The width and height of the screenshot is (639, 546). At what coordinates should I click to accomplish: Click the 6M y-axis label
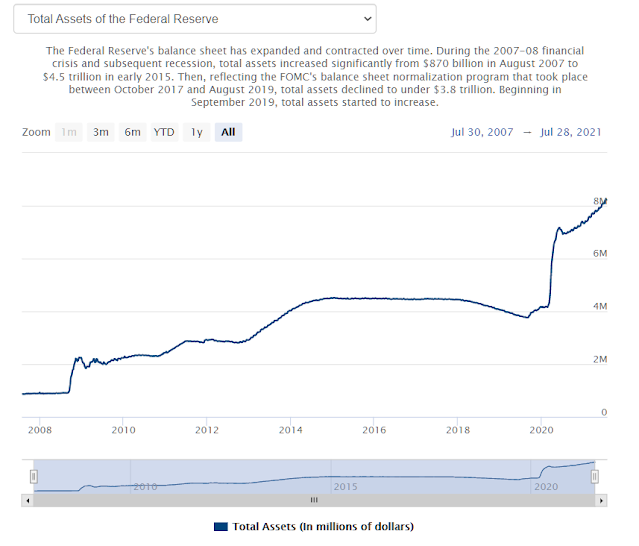[600, 253]
